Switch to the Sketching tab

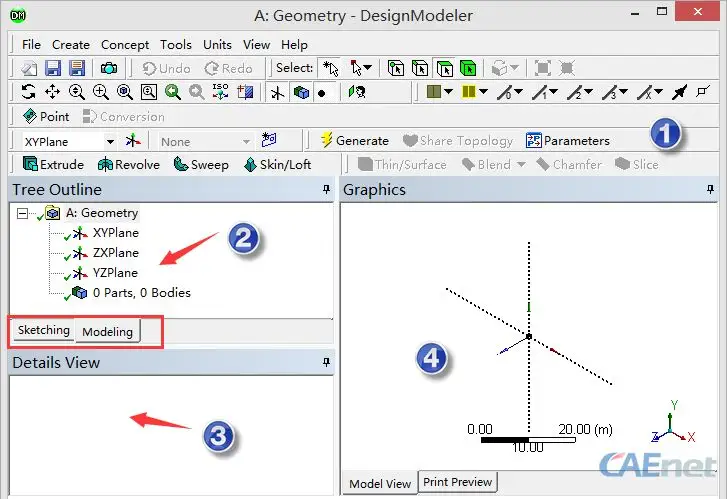tap(44, 330)
